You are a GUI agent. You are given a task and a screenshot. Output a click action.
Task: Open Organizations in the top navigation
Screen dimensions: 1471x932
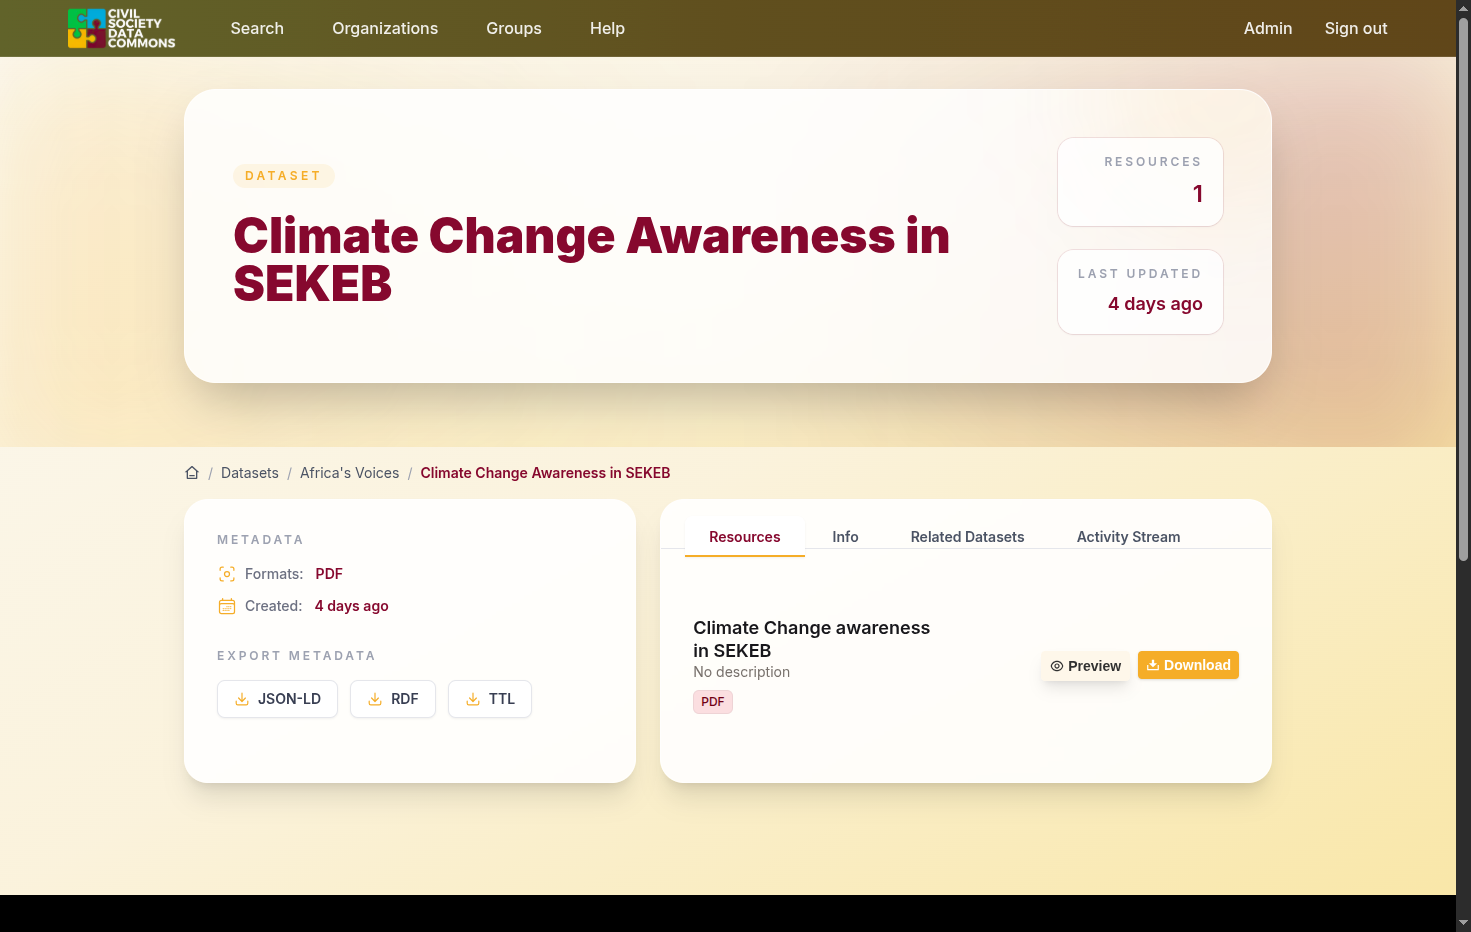(x=385, y=28)
